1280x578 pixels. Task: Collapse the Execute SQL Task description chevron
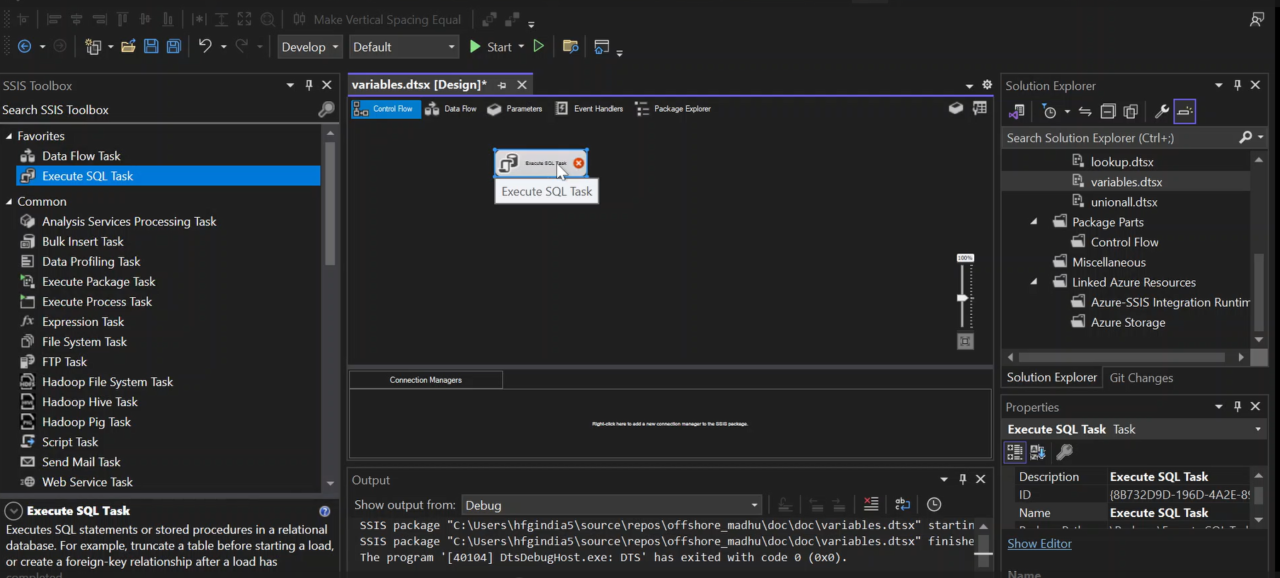13,511
